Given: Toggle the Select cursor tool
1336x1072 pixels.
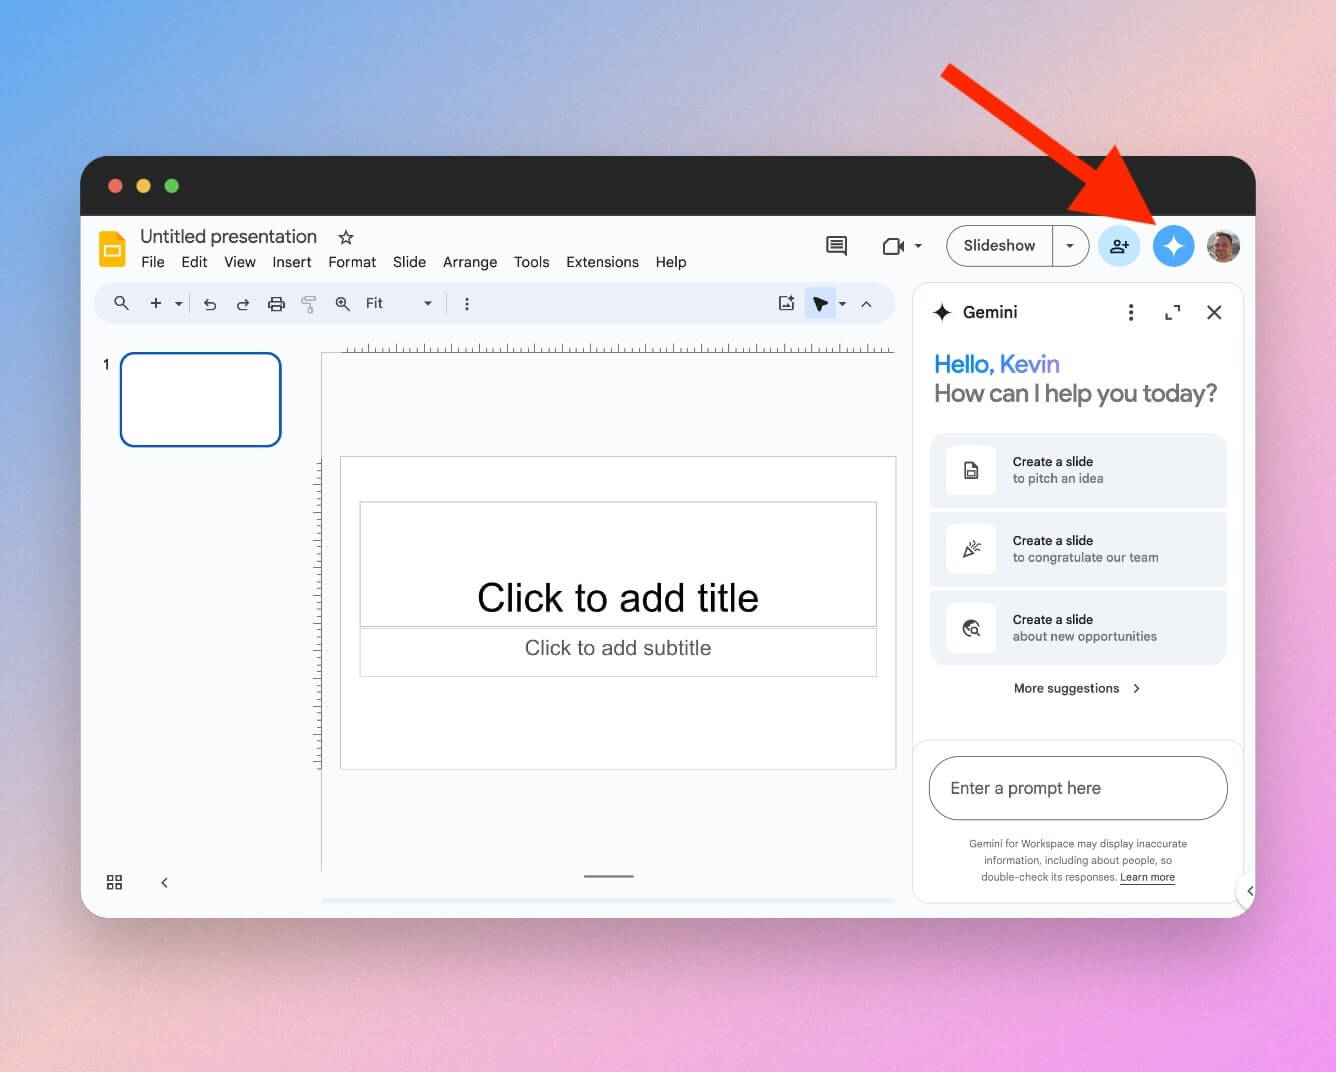Looking at the screenshot, I should [x=820, y=303].
